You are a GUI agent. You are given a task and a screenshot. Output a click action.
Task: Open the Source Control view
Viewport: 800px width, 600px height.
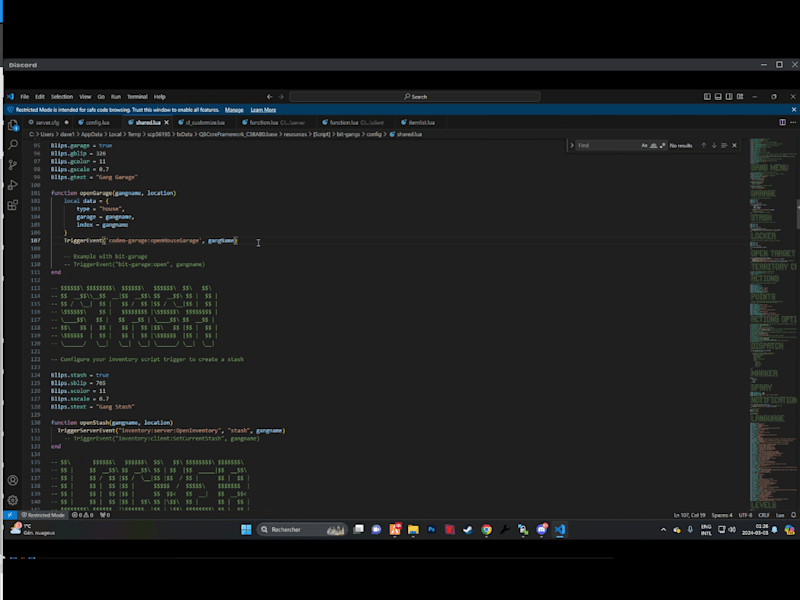[x=13, y=165]
